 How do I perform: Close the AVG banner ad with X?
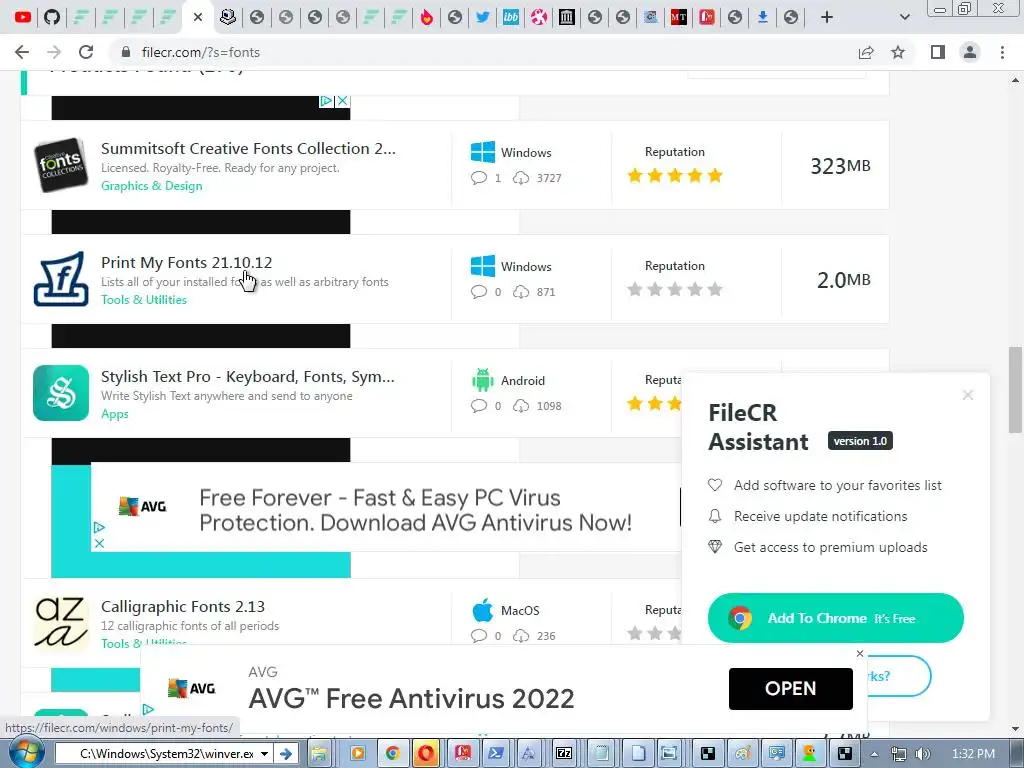pyautogui.click(x=99, y=543)
